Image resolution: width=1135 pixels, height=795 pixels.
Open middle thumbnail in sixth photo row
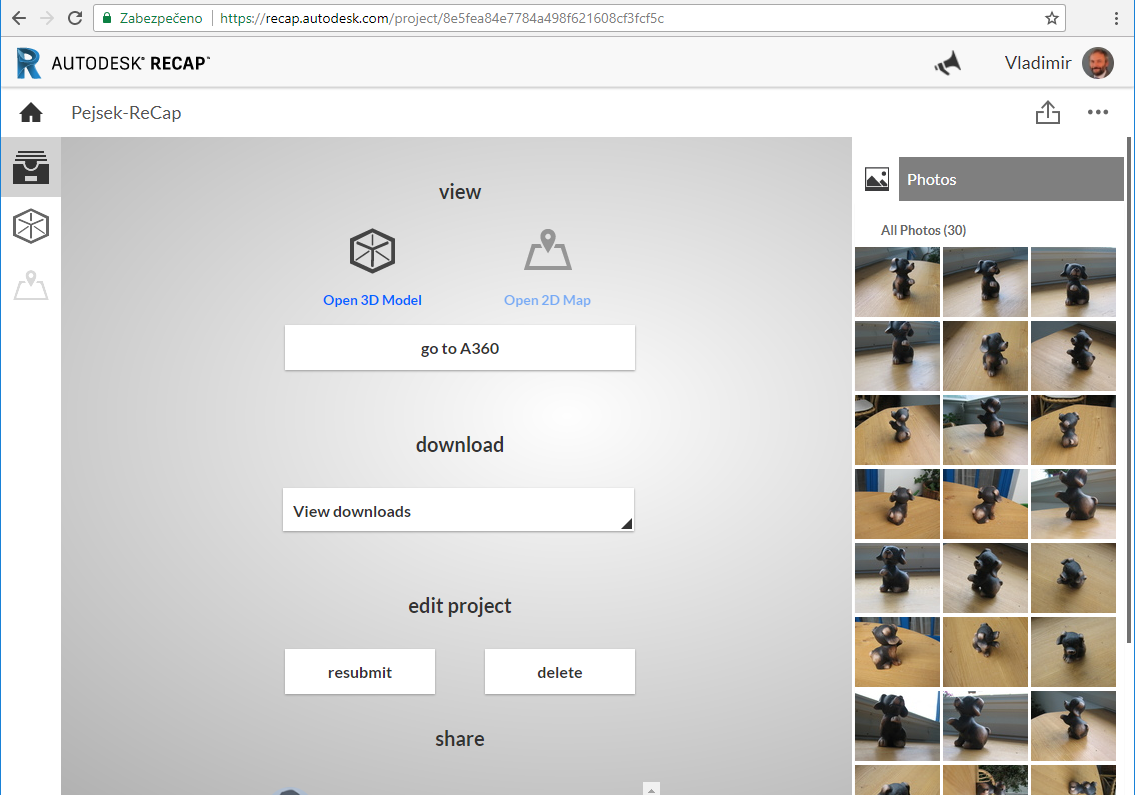click(x=985, y=652)
